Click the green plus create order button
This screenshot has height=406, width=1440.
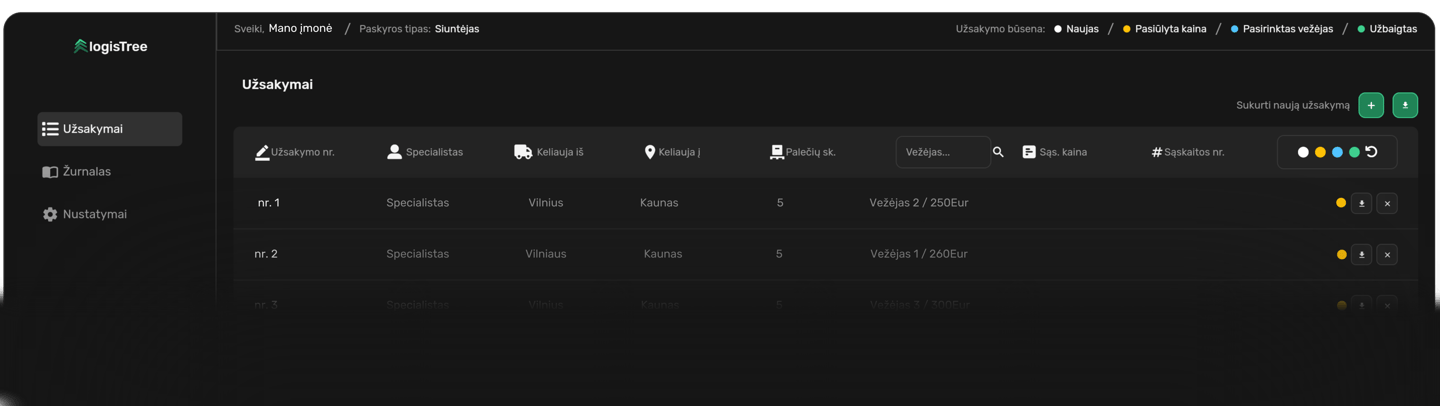pos(1371,105)
